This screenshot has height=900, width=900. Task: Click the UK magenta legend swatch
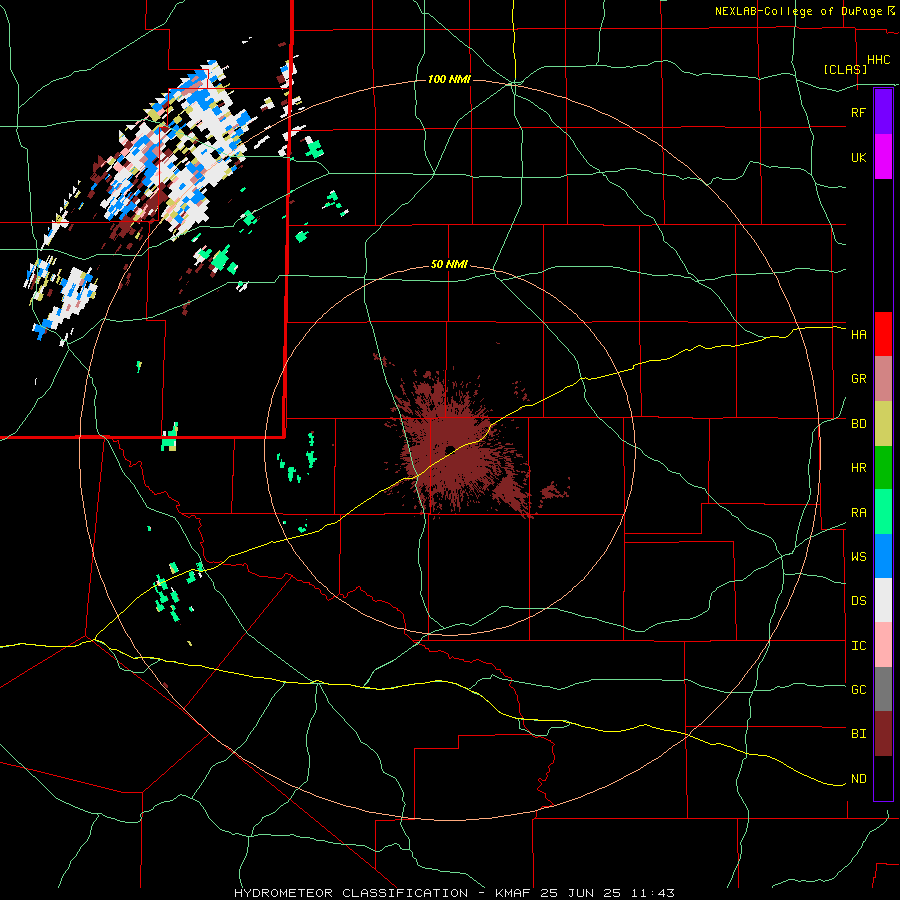click(883, 157)
